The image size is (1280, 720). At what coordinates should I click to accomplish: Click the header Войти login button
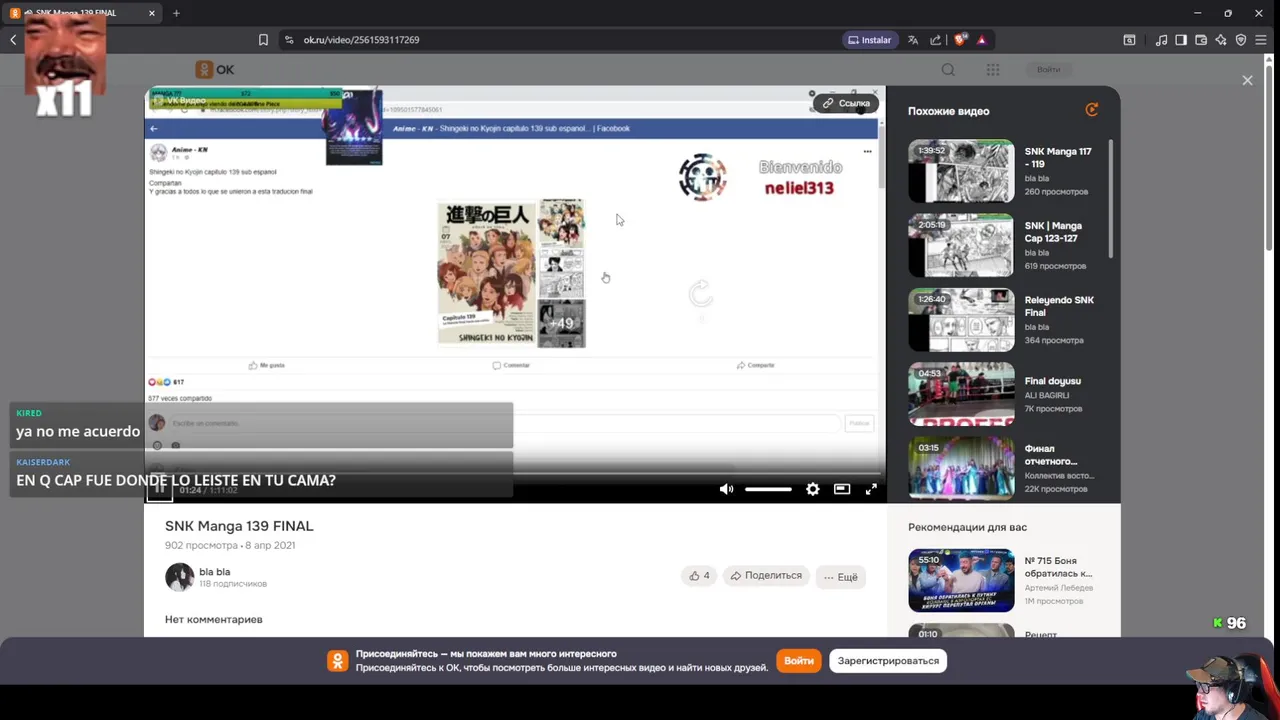pyautogui.click(x=1048, y=69)
